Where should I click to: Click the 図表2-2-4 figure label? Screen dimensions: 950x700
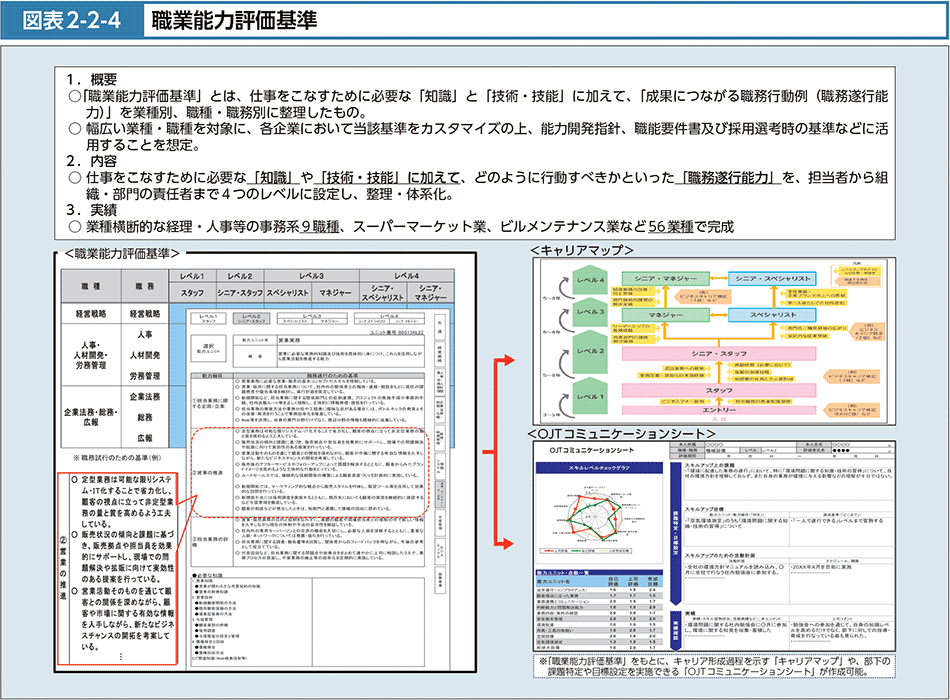tap(72, 19)
